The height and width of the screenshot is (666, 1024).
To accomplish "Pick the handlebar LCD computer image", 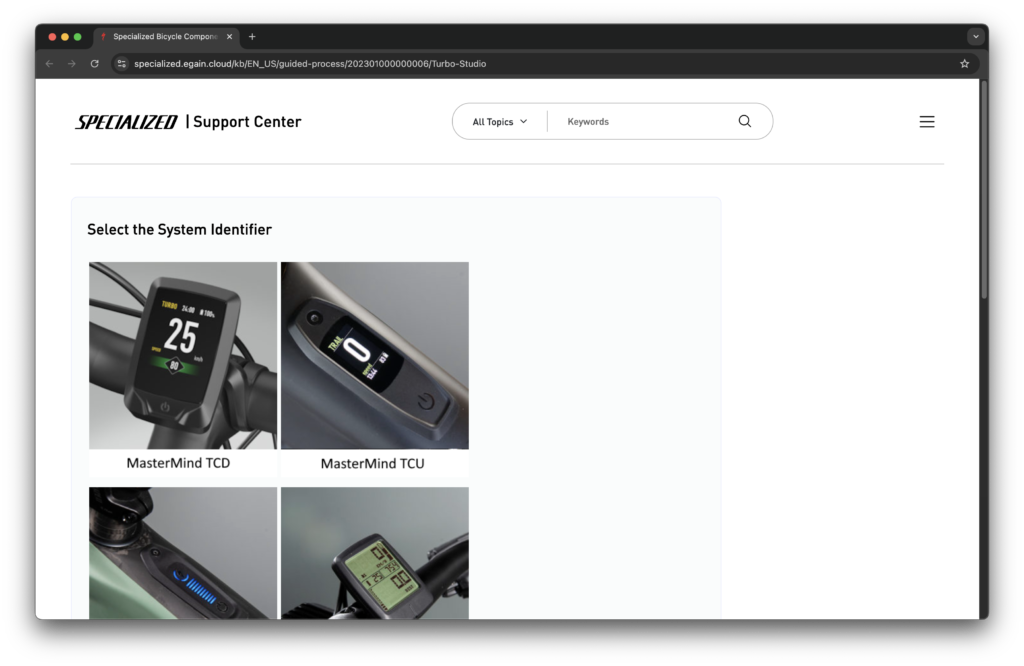I will point(374,552).
